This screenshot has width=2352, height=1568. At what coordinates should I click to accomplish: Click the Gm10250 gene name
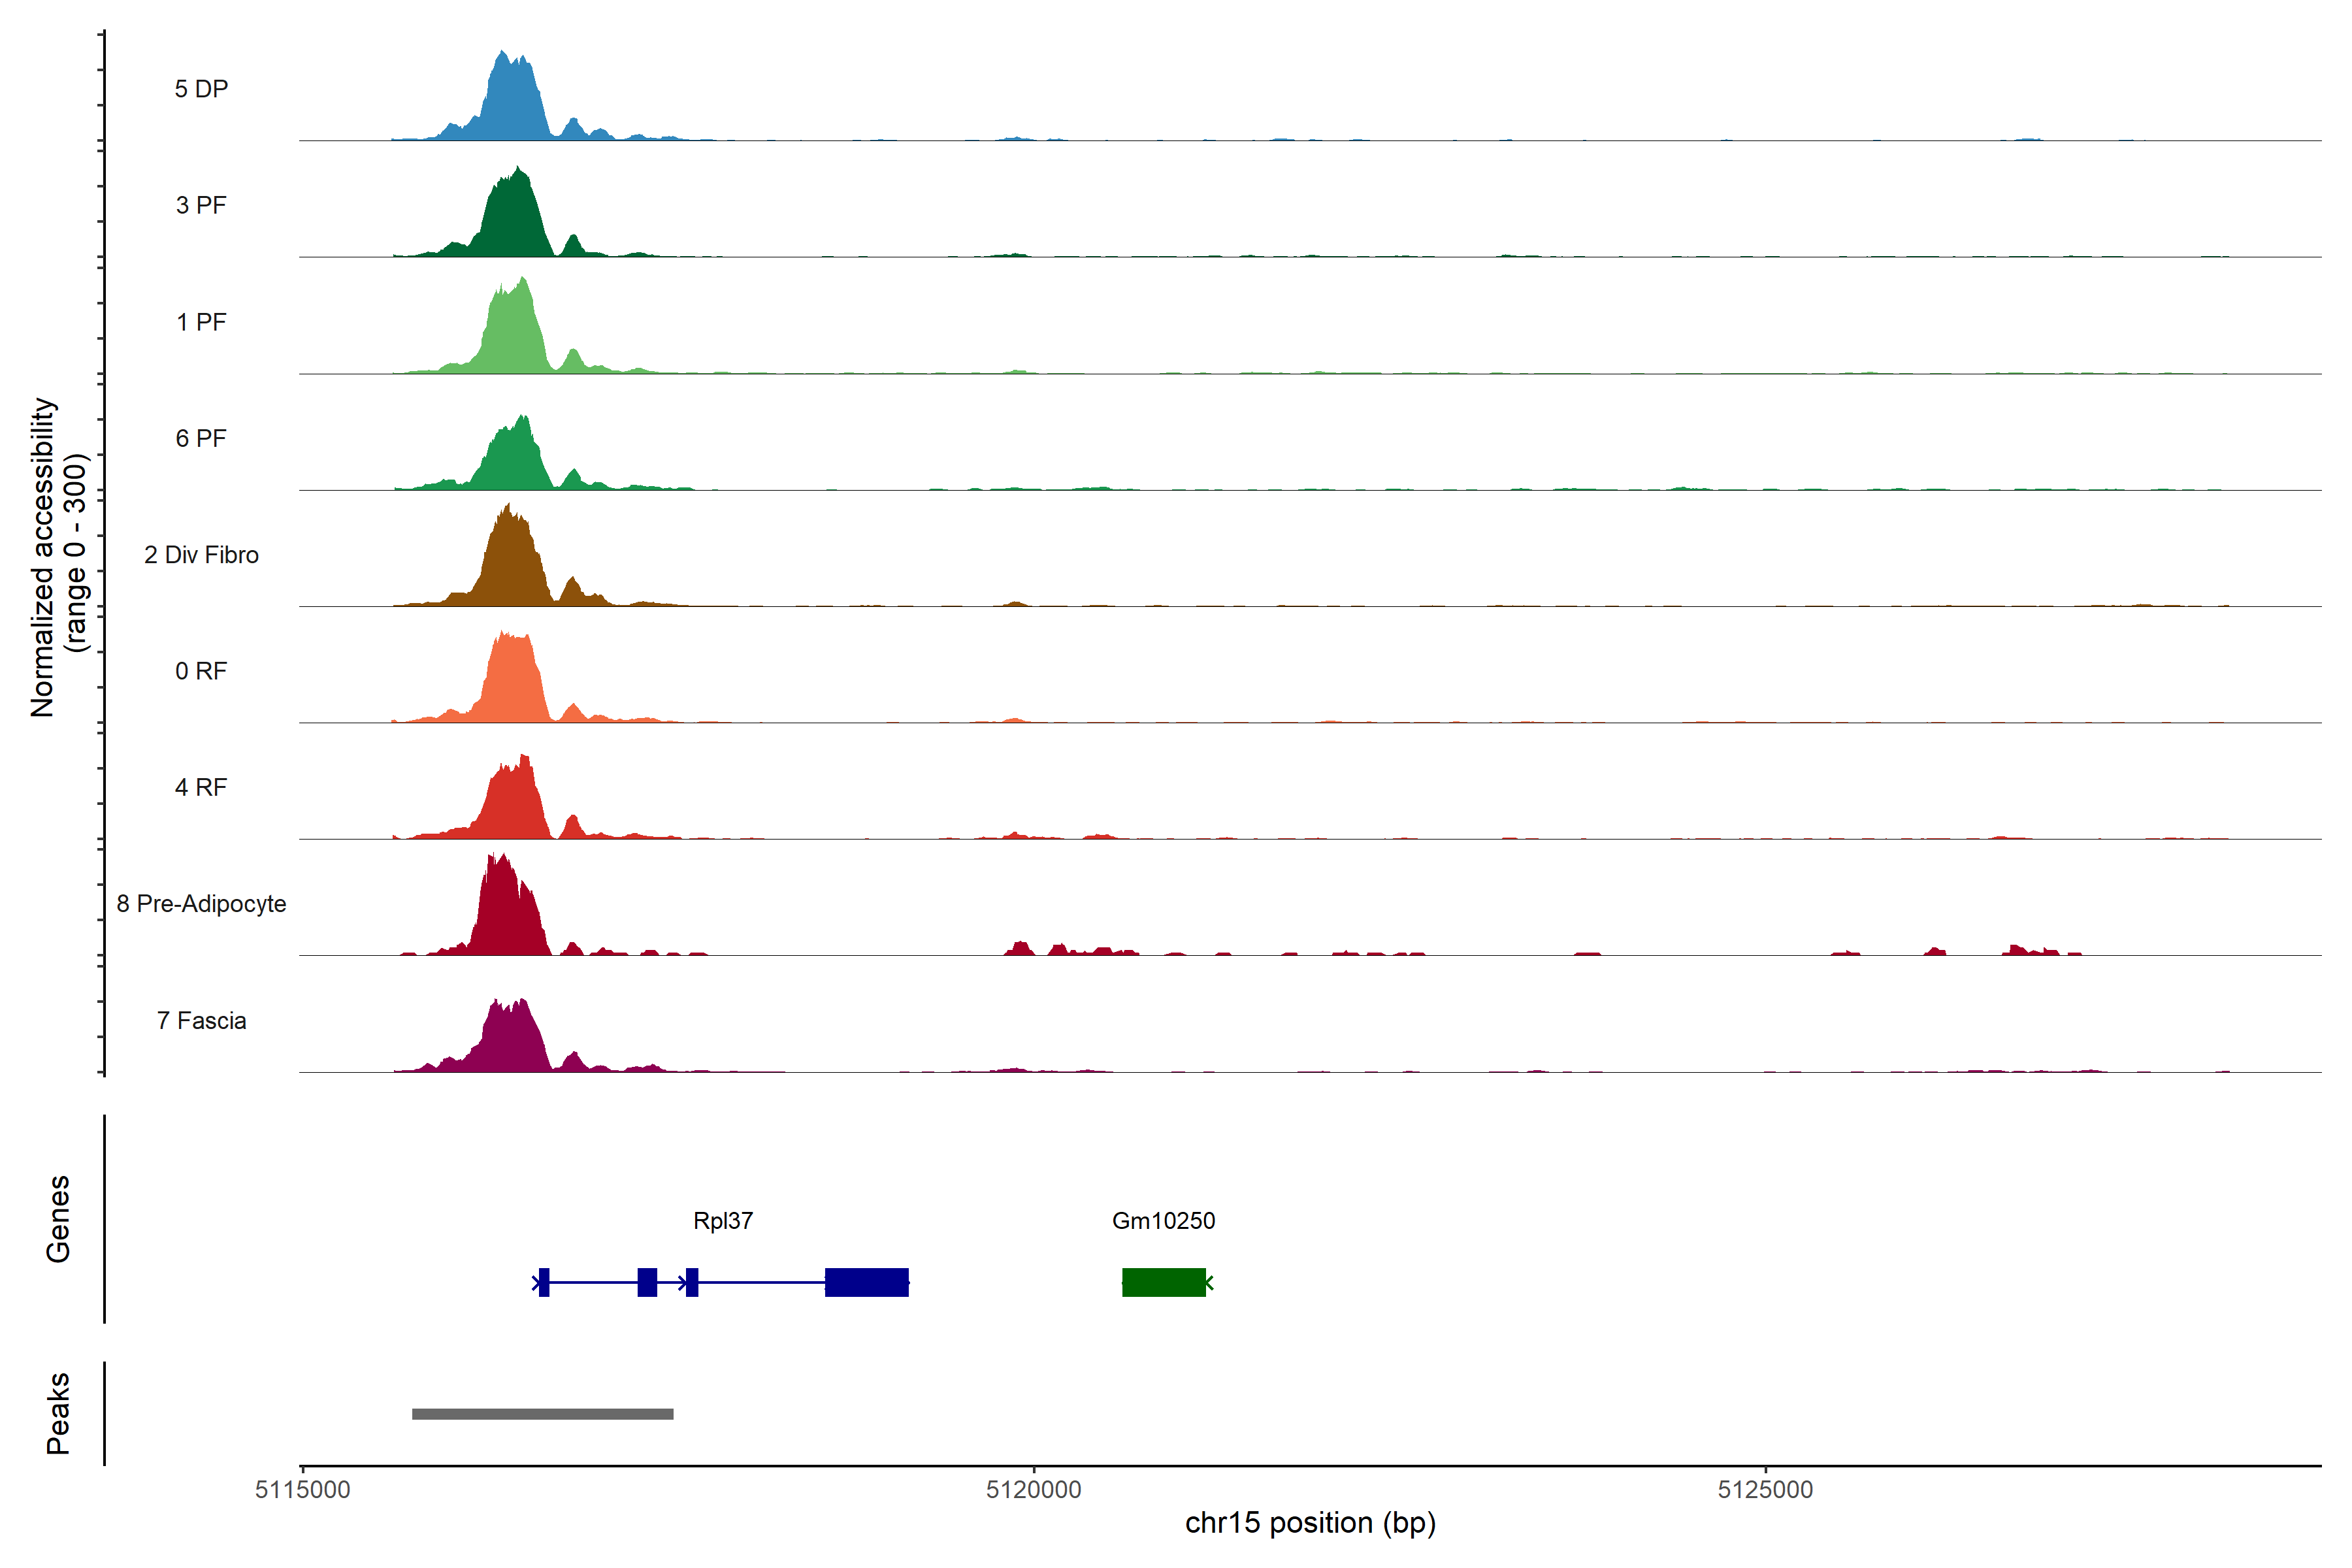tap(1163, 1220)
